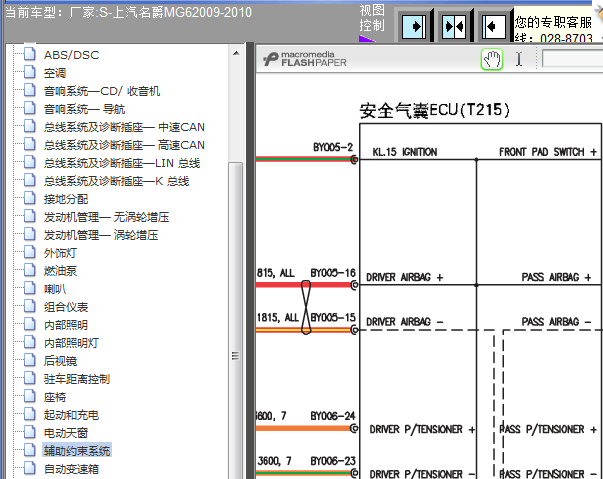This screenshot has width=603, height=479.
Task: Click the page icon beside 组合仪表
Action: click(30, 306)
